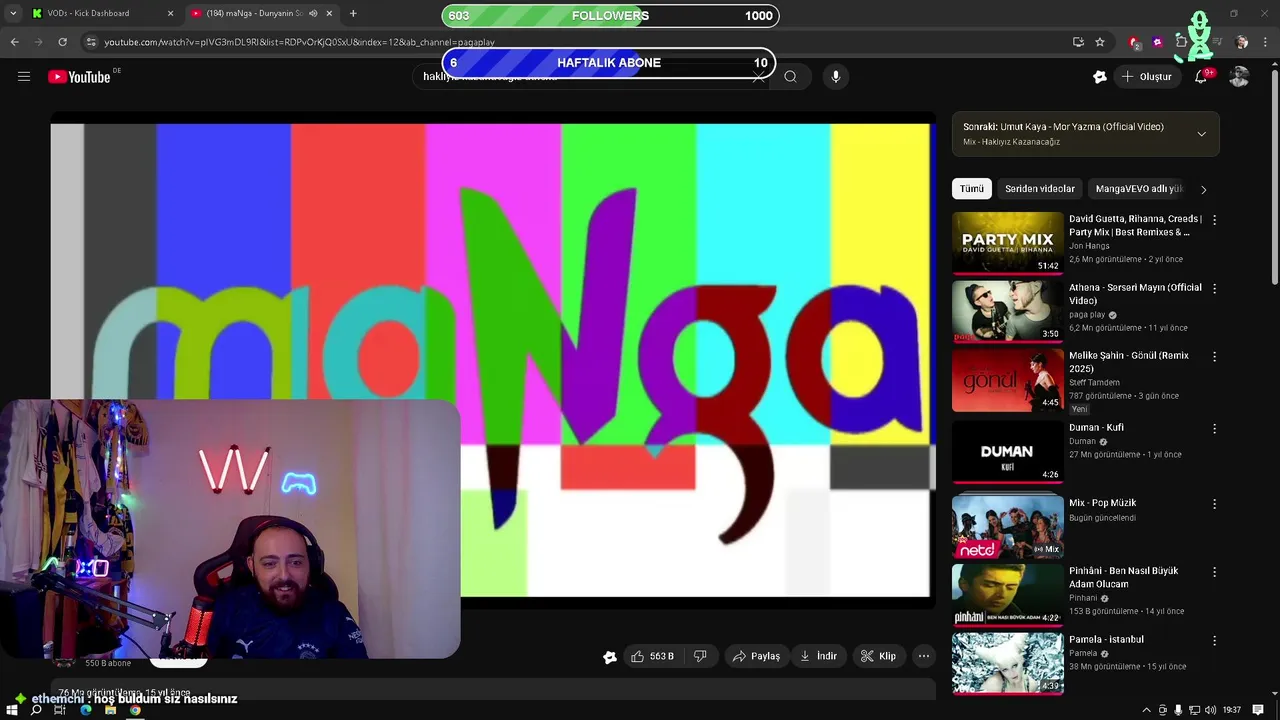Click the Oluştur create button
1280x720 pixels.
pyautogui.click(x=1146, y=77)
